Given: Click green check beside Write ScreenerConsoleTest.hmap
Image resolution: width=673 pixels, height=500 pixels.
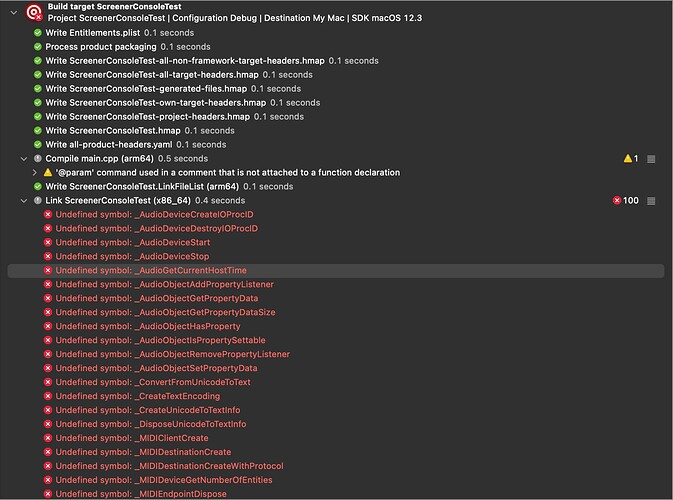Looking at the screenshot, I should [38, 130].
